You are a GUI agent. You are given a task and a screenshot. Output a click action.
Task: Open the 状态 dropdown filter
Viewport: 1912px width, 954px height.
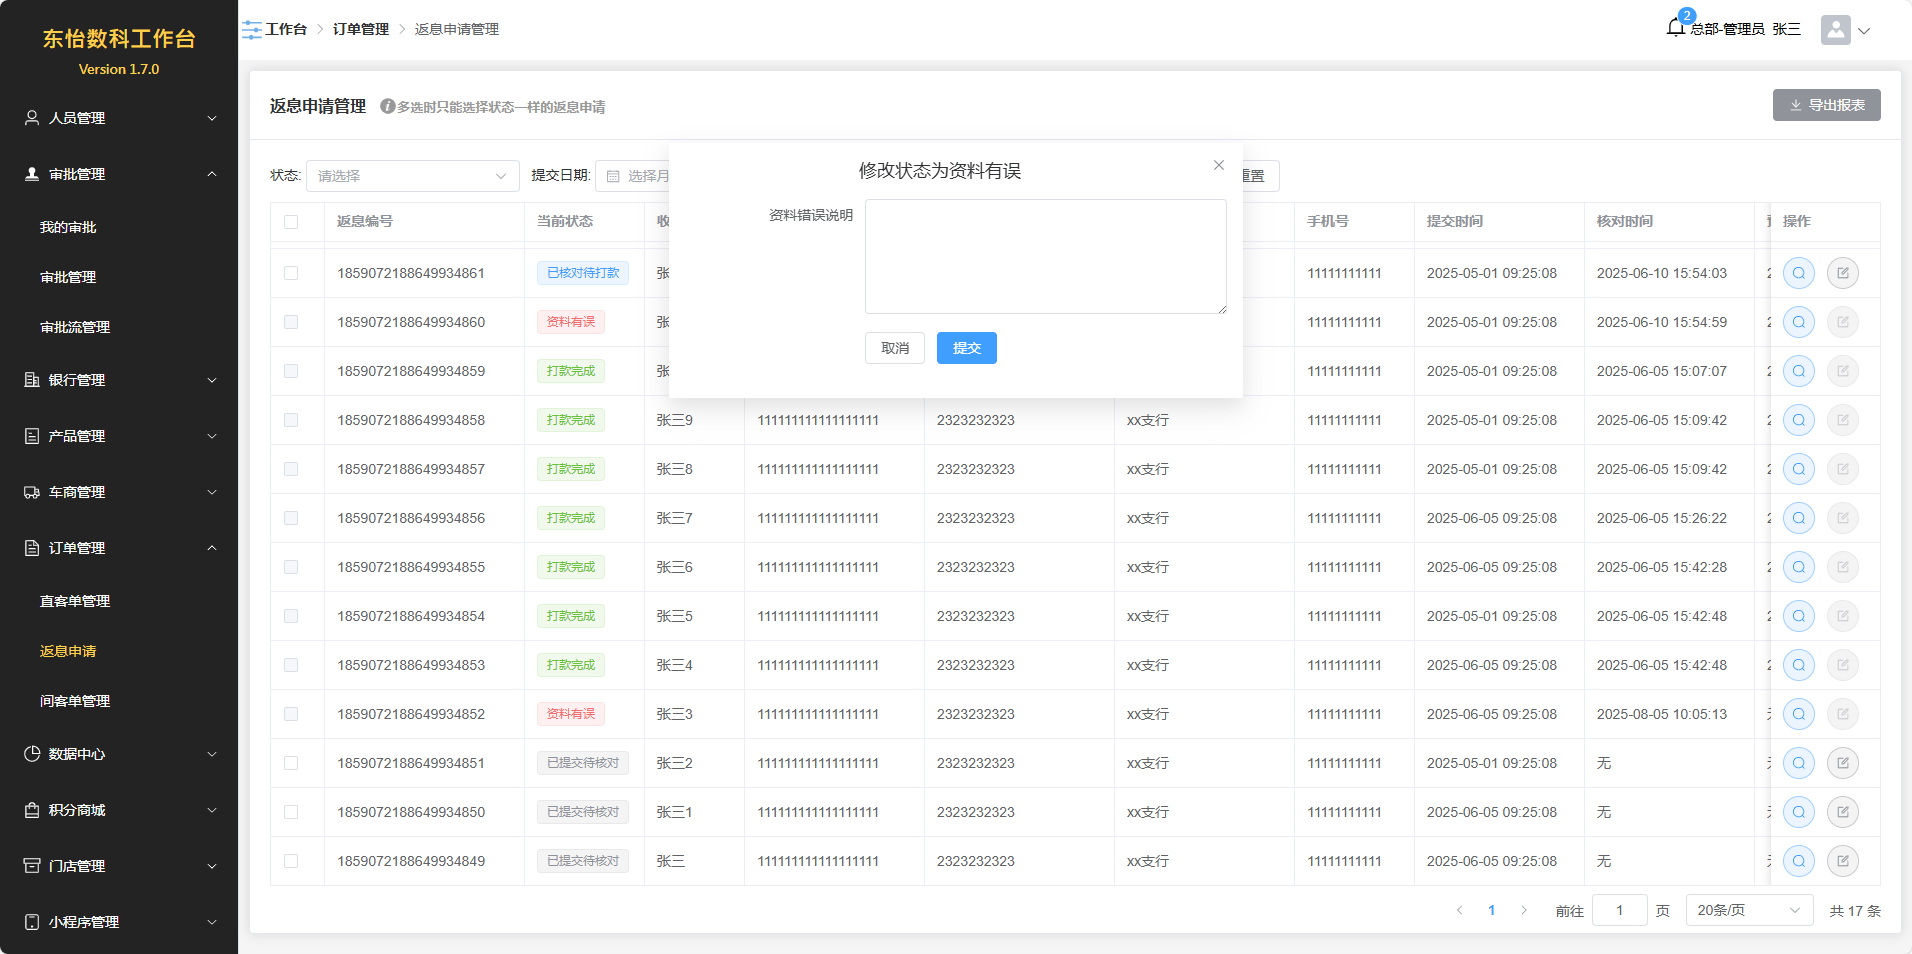pos(412,176)
